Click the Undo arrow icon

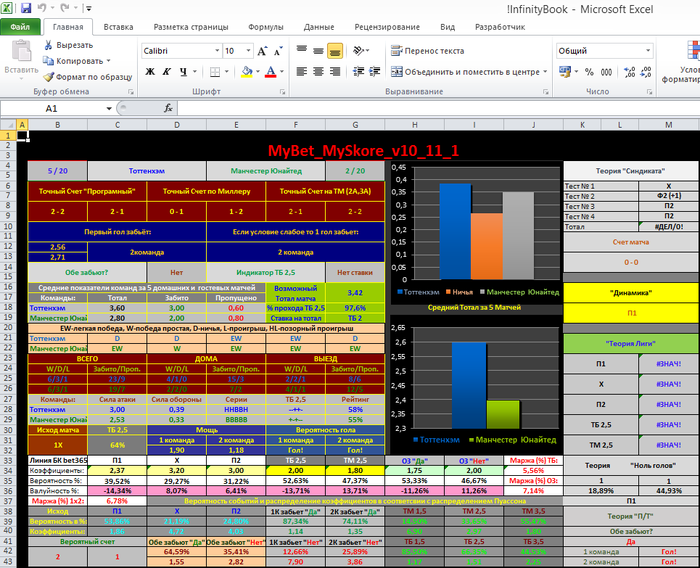[42, 8]
